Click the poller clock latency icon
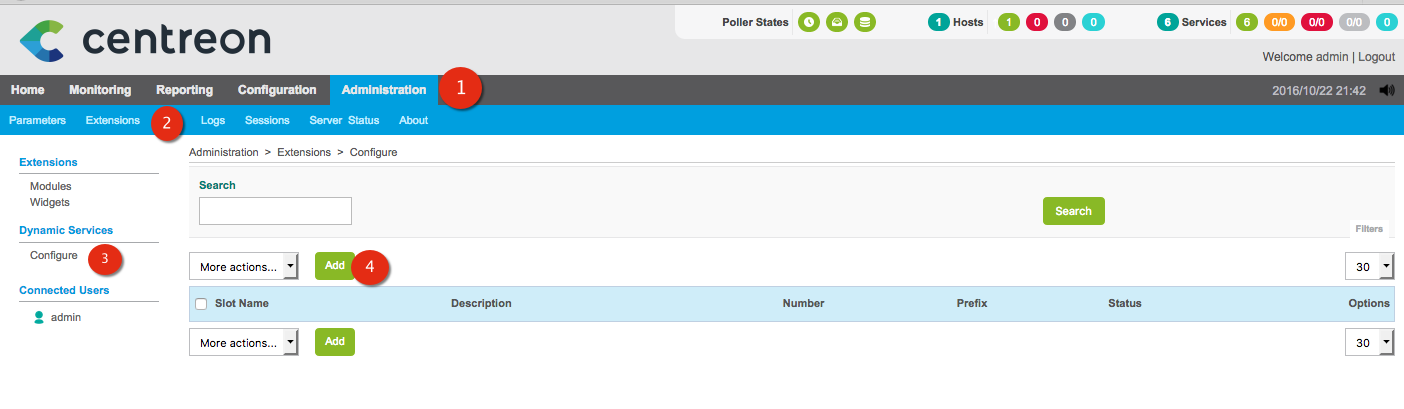The width and height of the screenshot is (1404, 409). click(x=808, y=22)
